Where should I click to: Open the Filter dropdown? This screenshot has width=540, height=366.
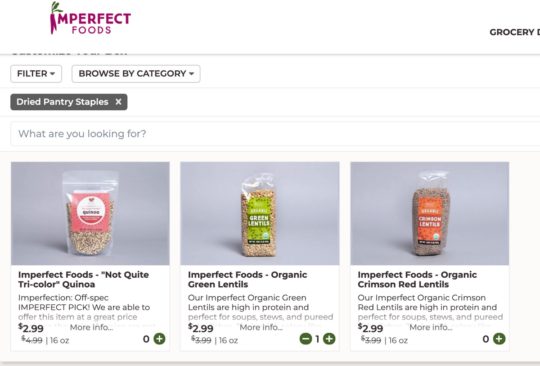(x=36, y=74)
